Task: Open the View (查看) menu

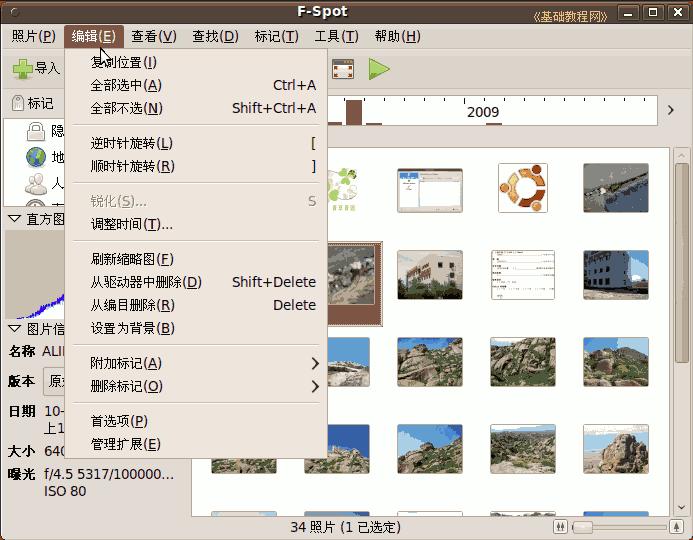Action: (x=154, y=36)
